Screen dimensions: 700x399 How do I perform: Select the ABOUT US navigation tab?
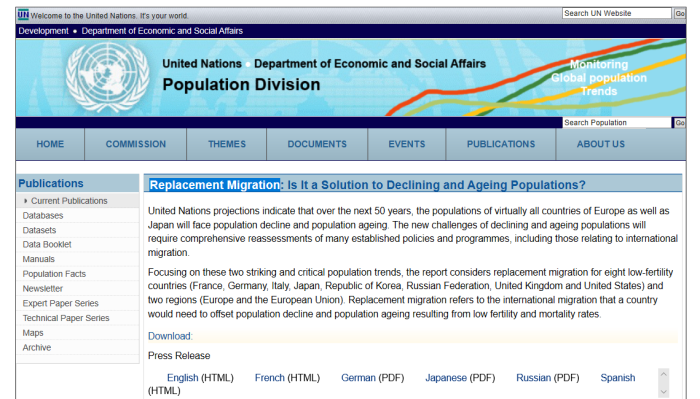(x=601, y=144)
